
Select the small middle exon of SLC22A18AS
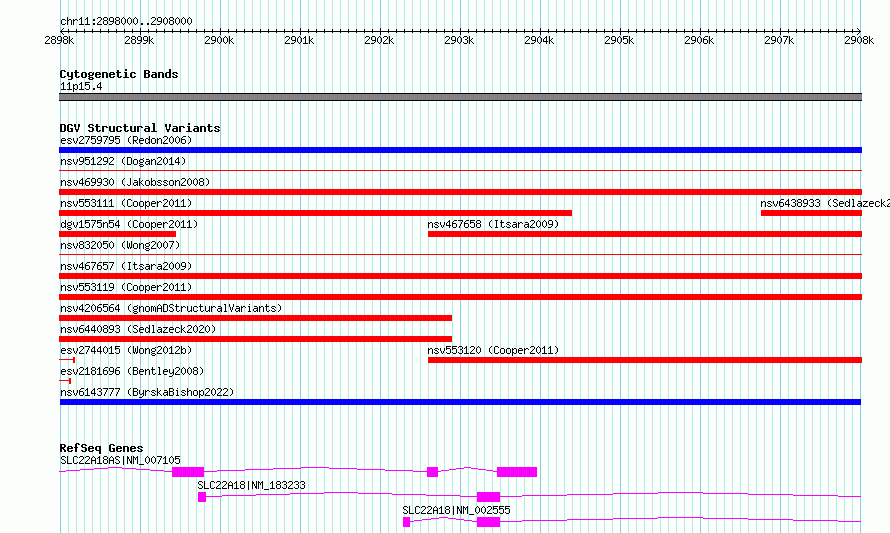tap(433, 472)
